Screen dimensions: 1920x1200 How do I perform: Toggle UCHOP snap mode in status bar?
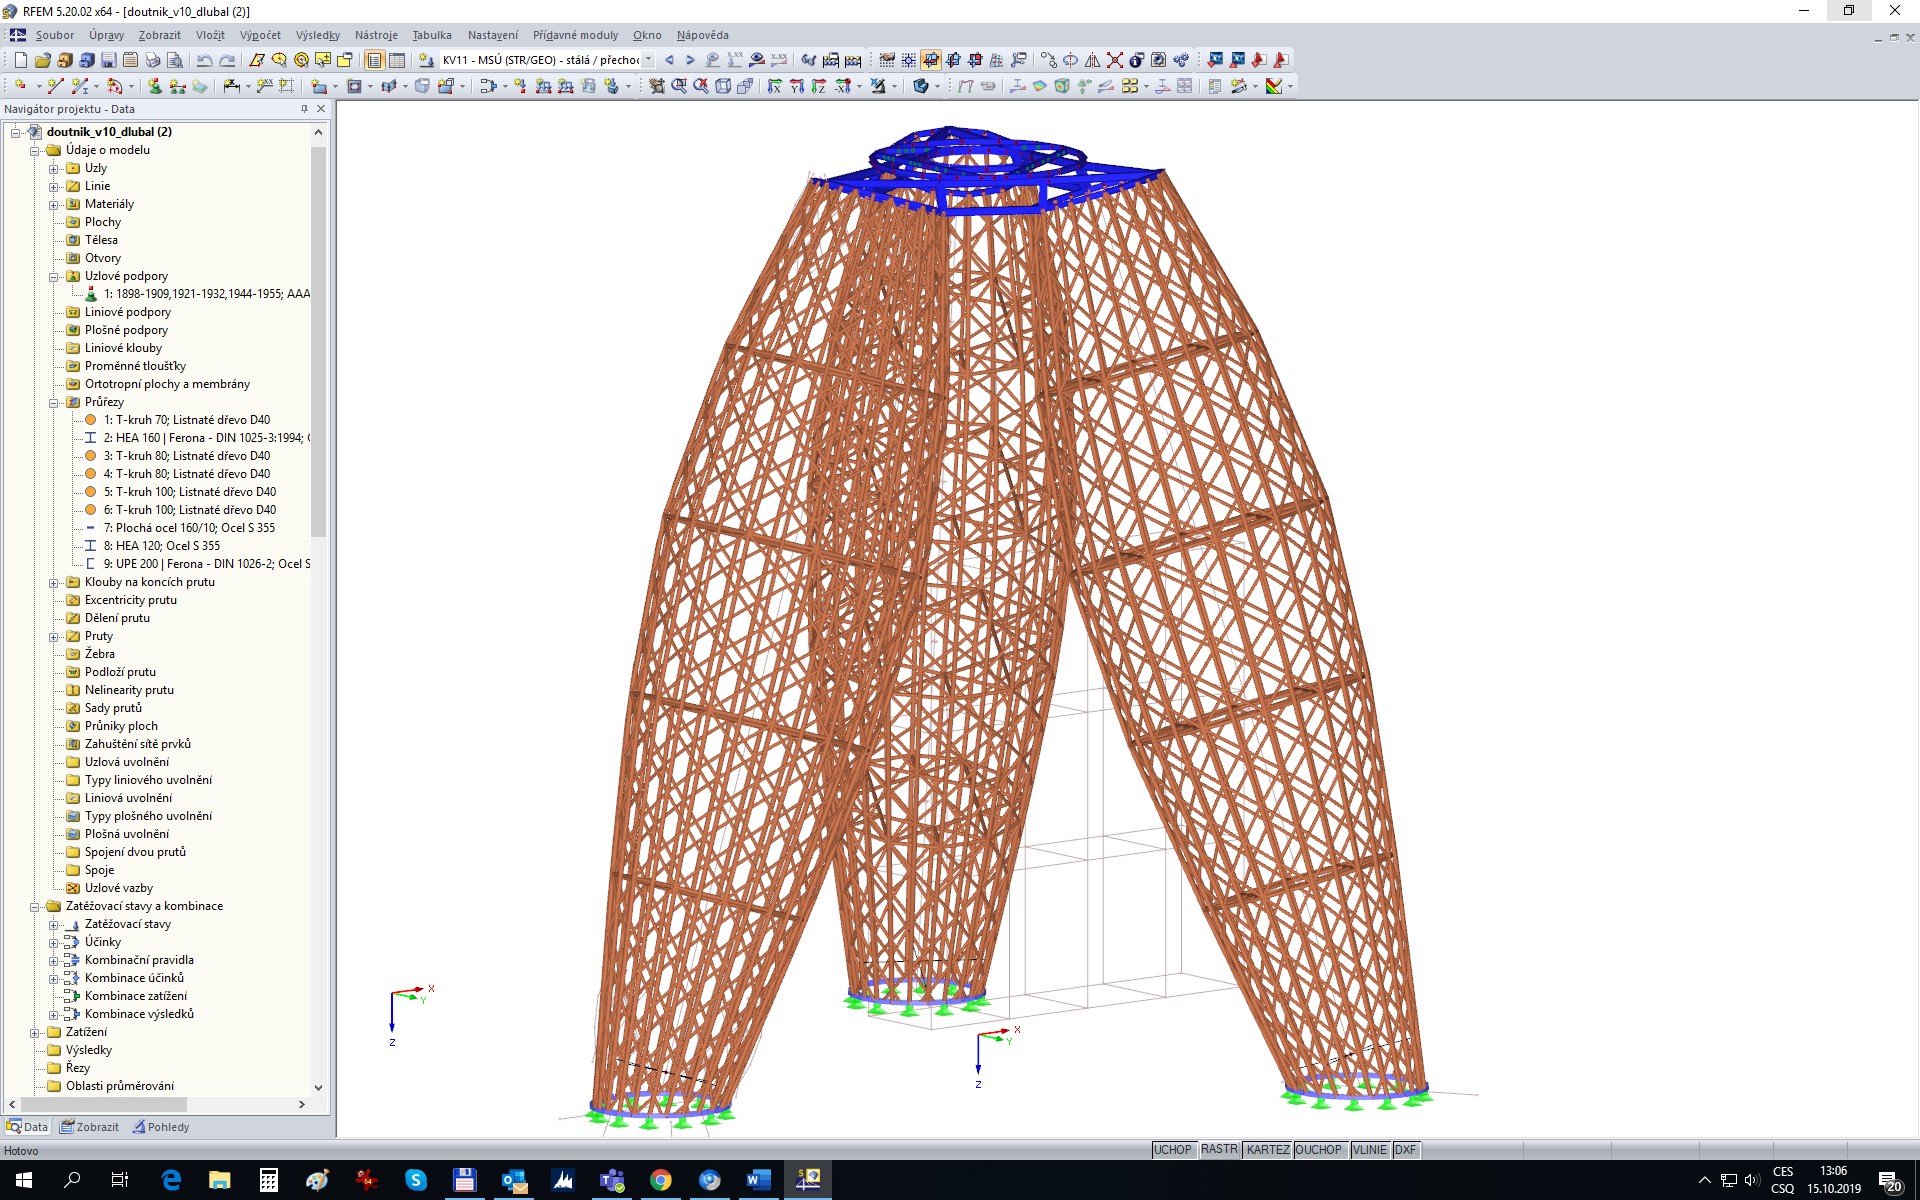(1172, 1150)
